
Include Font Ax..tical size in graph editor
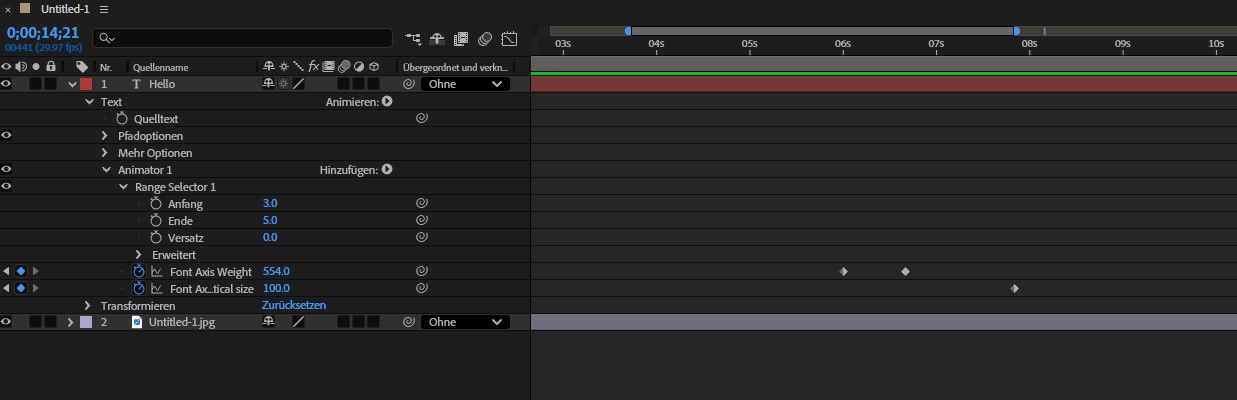[157, 288]
